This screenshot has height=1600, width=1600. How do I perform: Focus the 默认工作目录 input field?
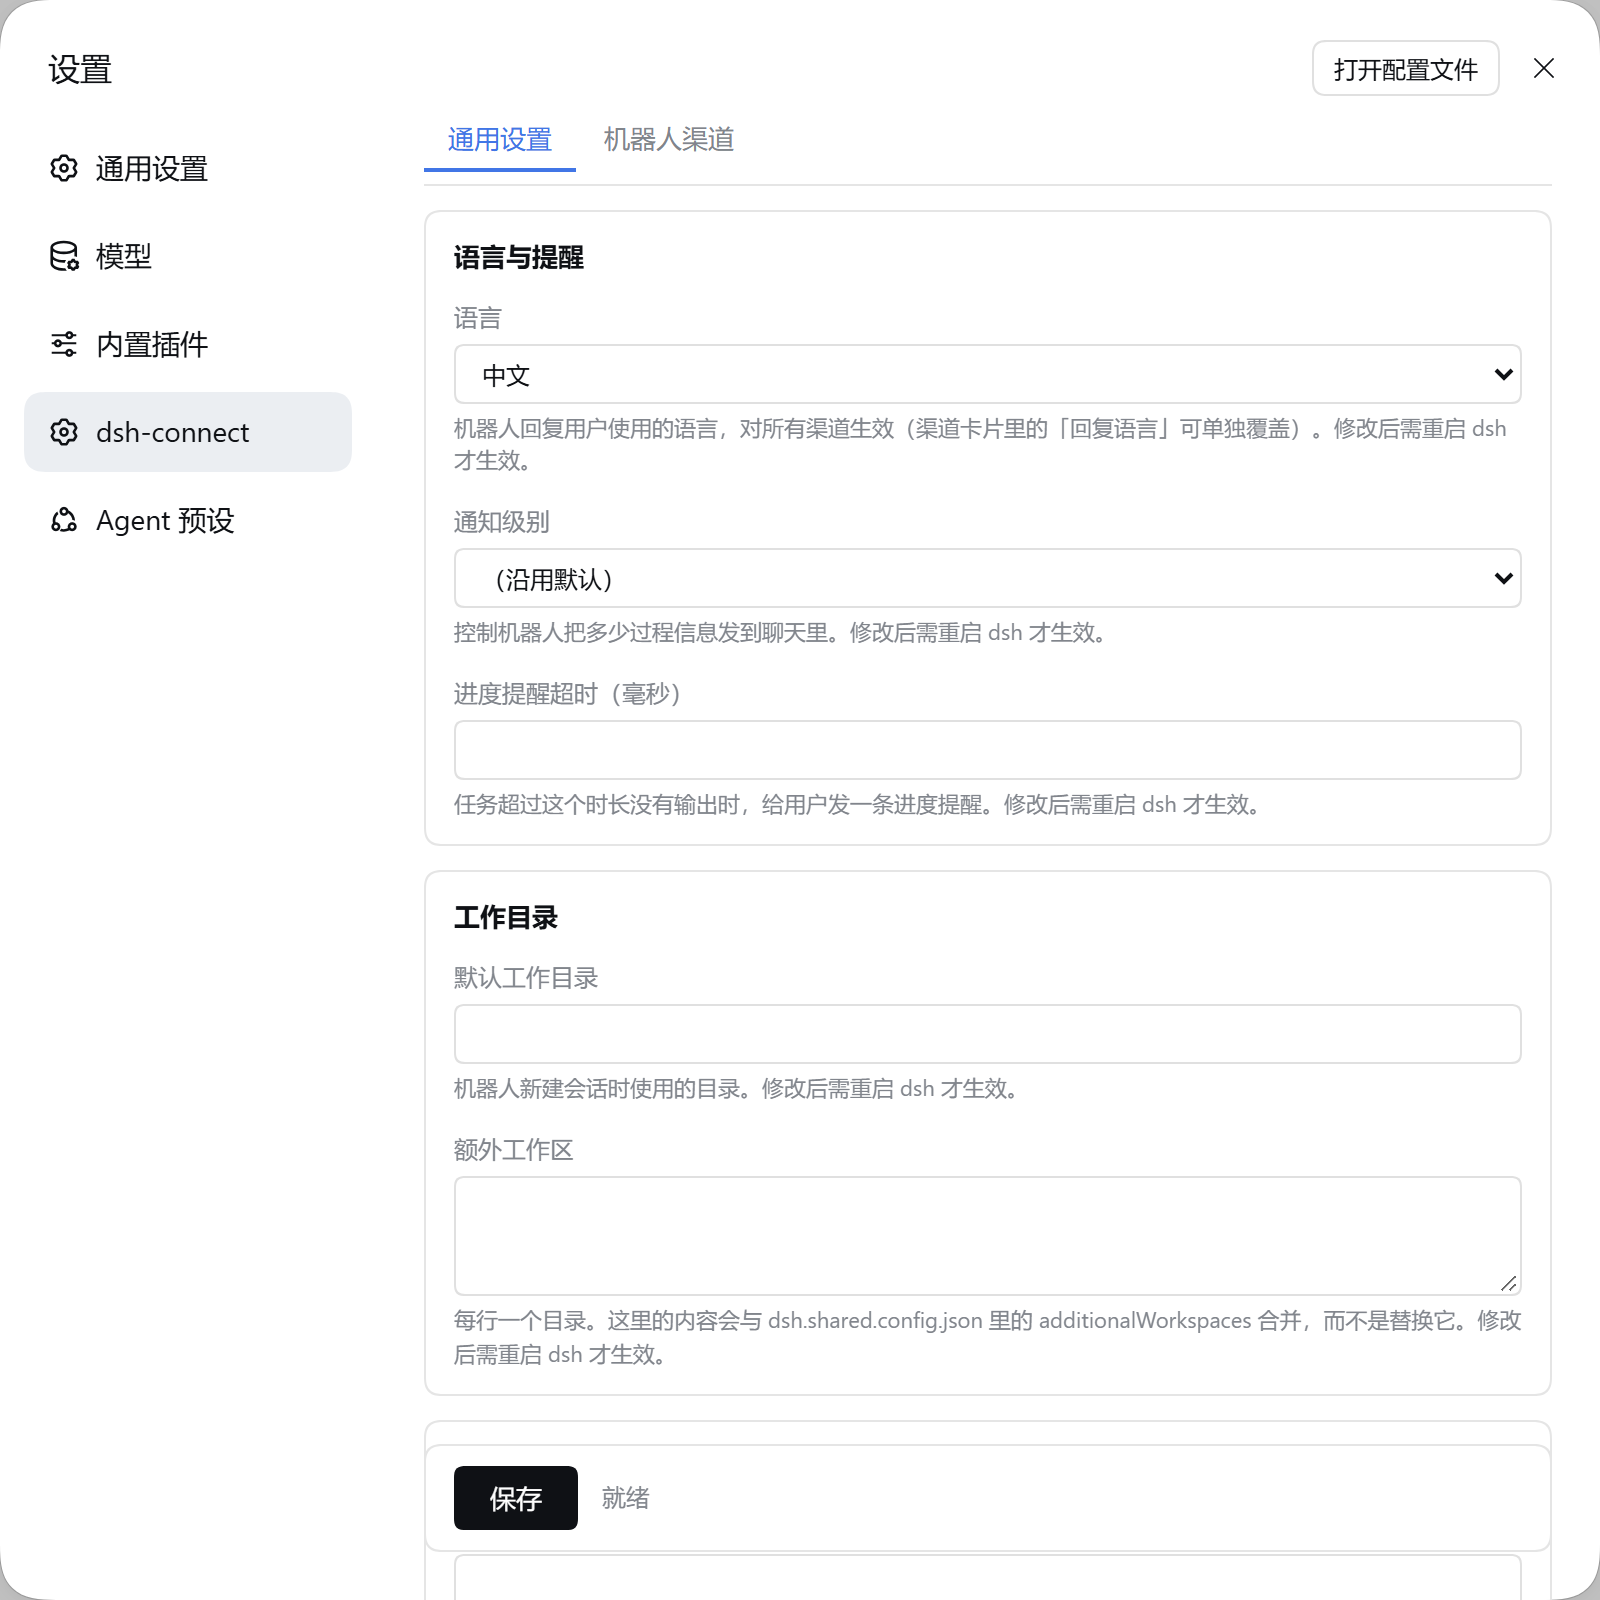987,1034
